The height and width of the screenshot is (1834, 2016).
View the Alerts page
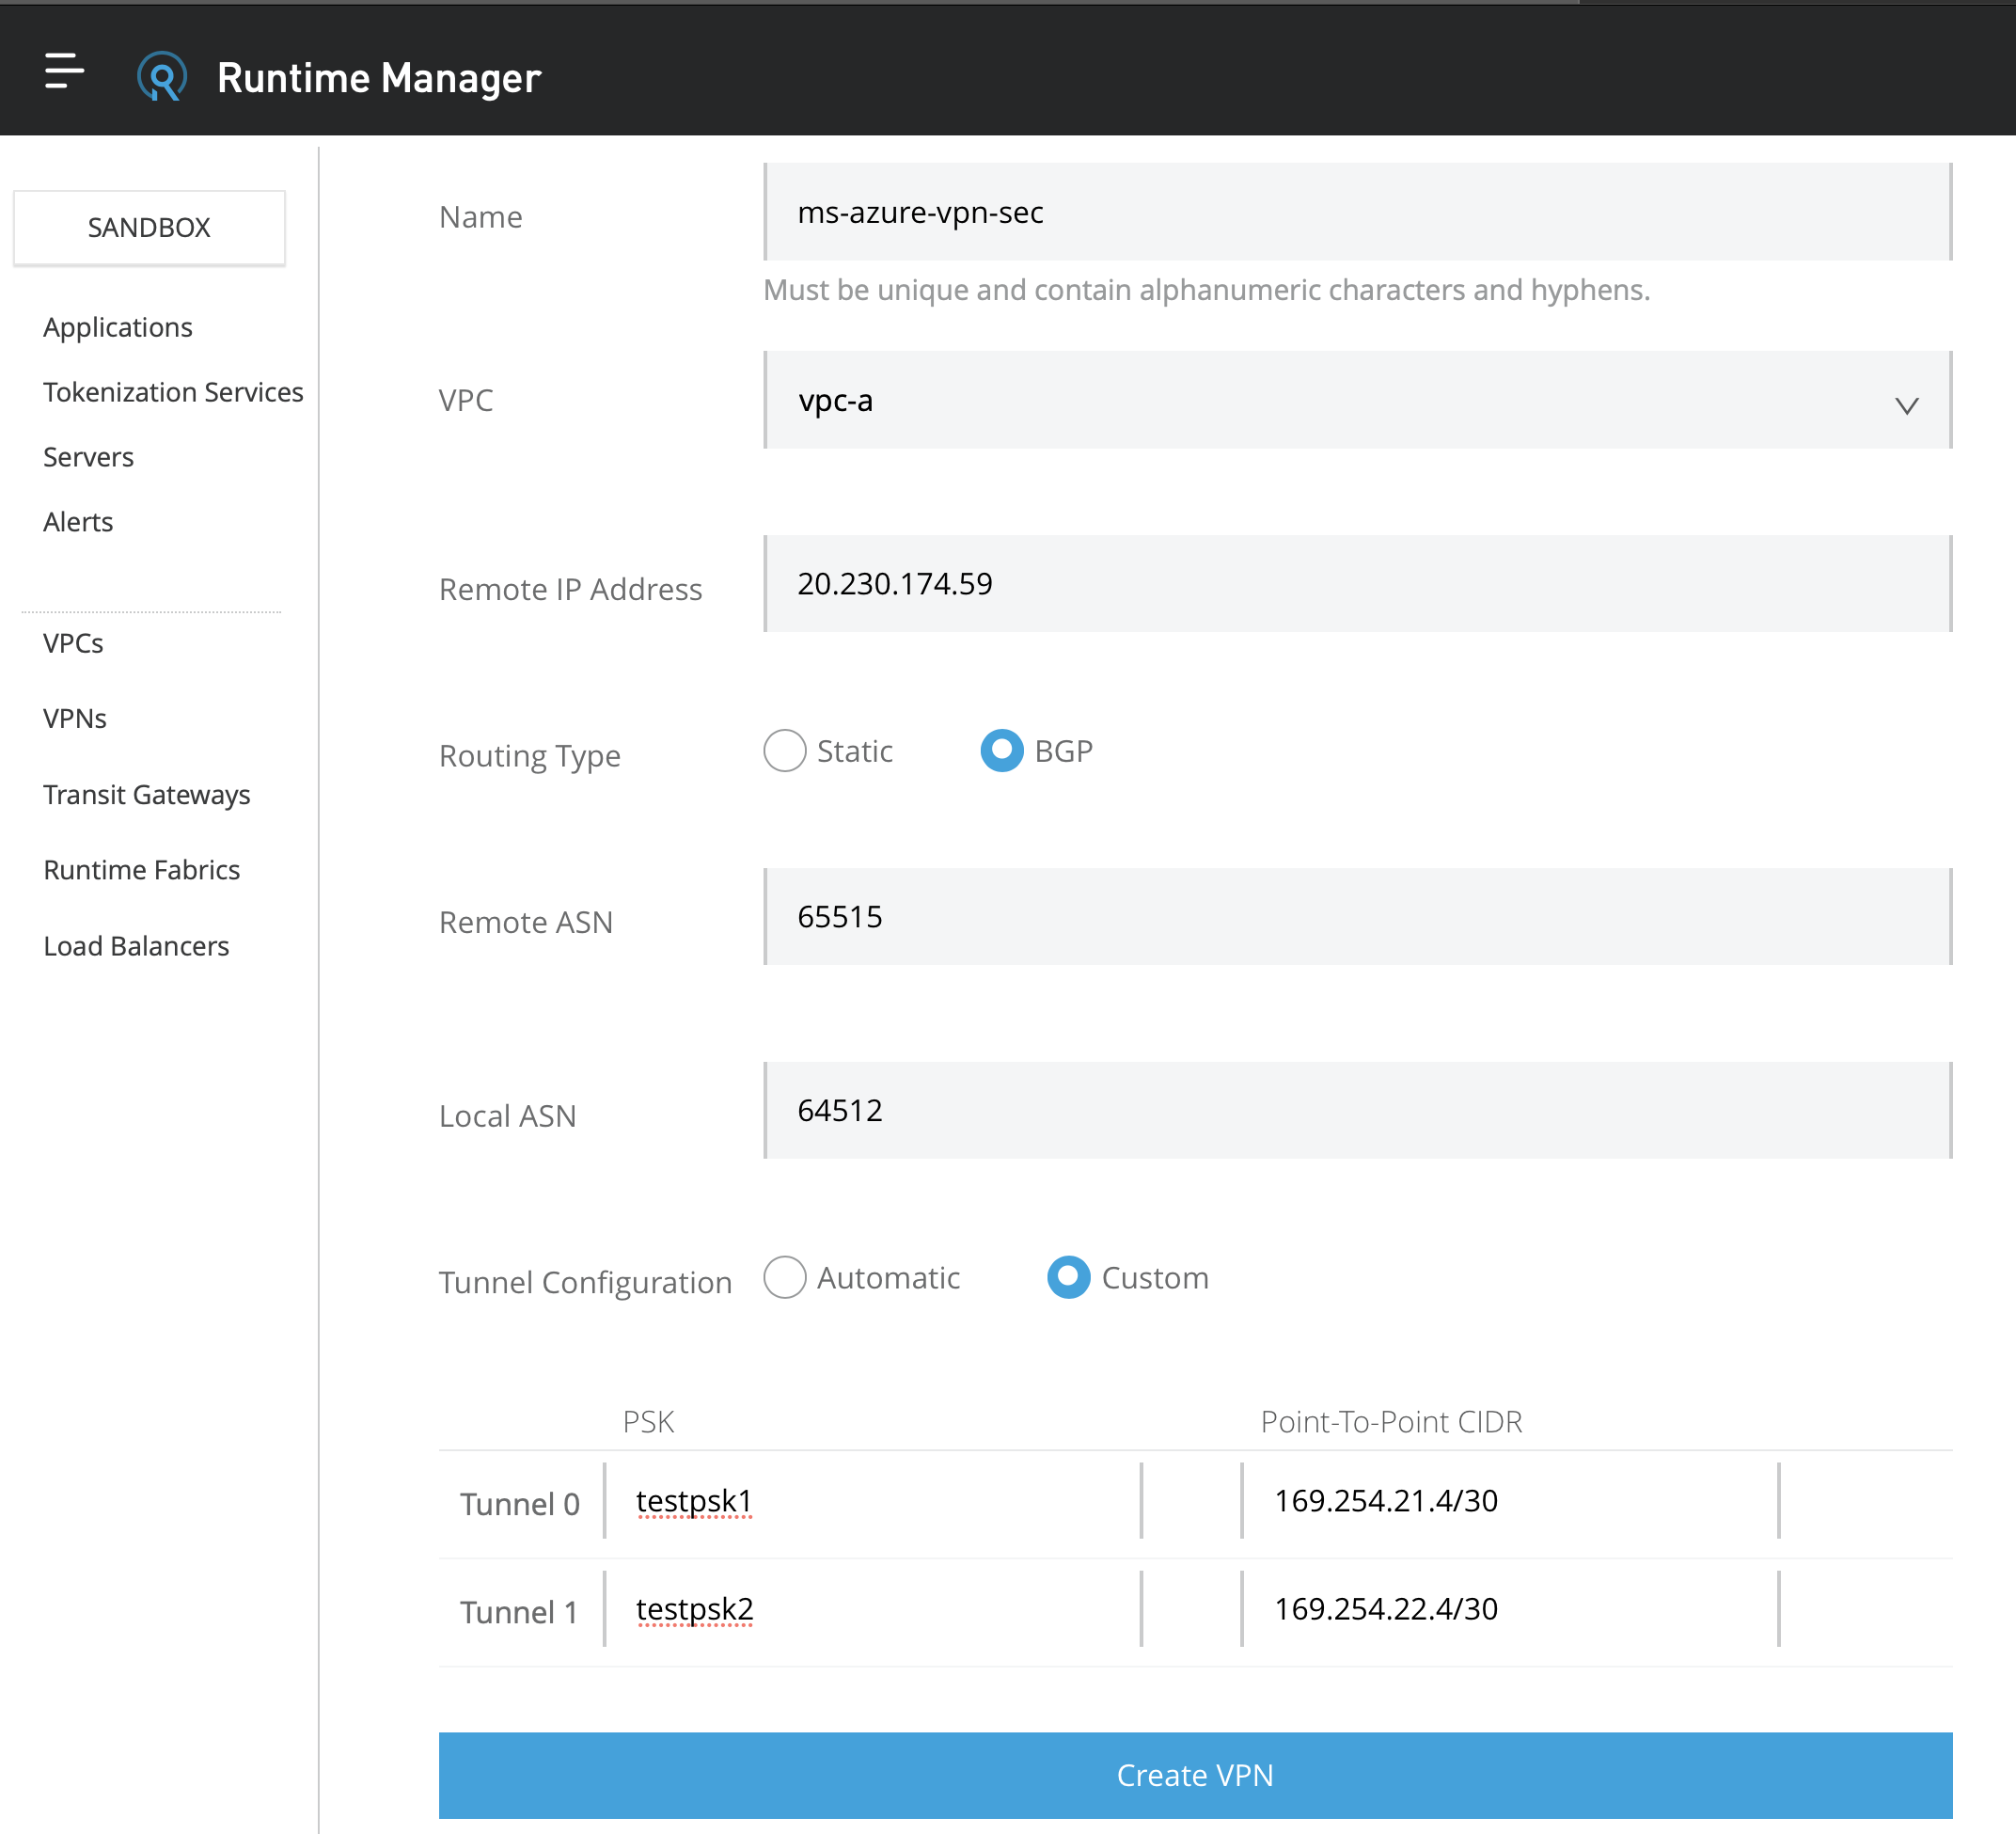coord(77,521)
